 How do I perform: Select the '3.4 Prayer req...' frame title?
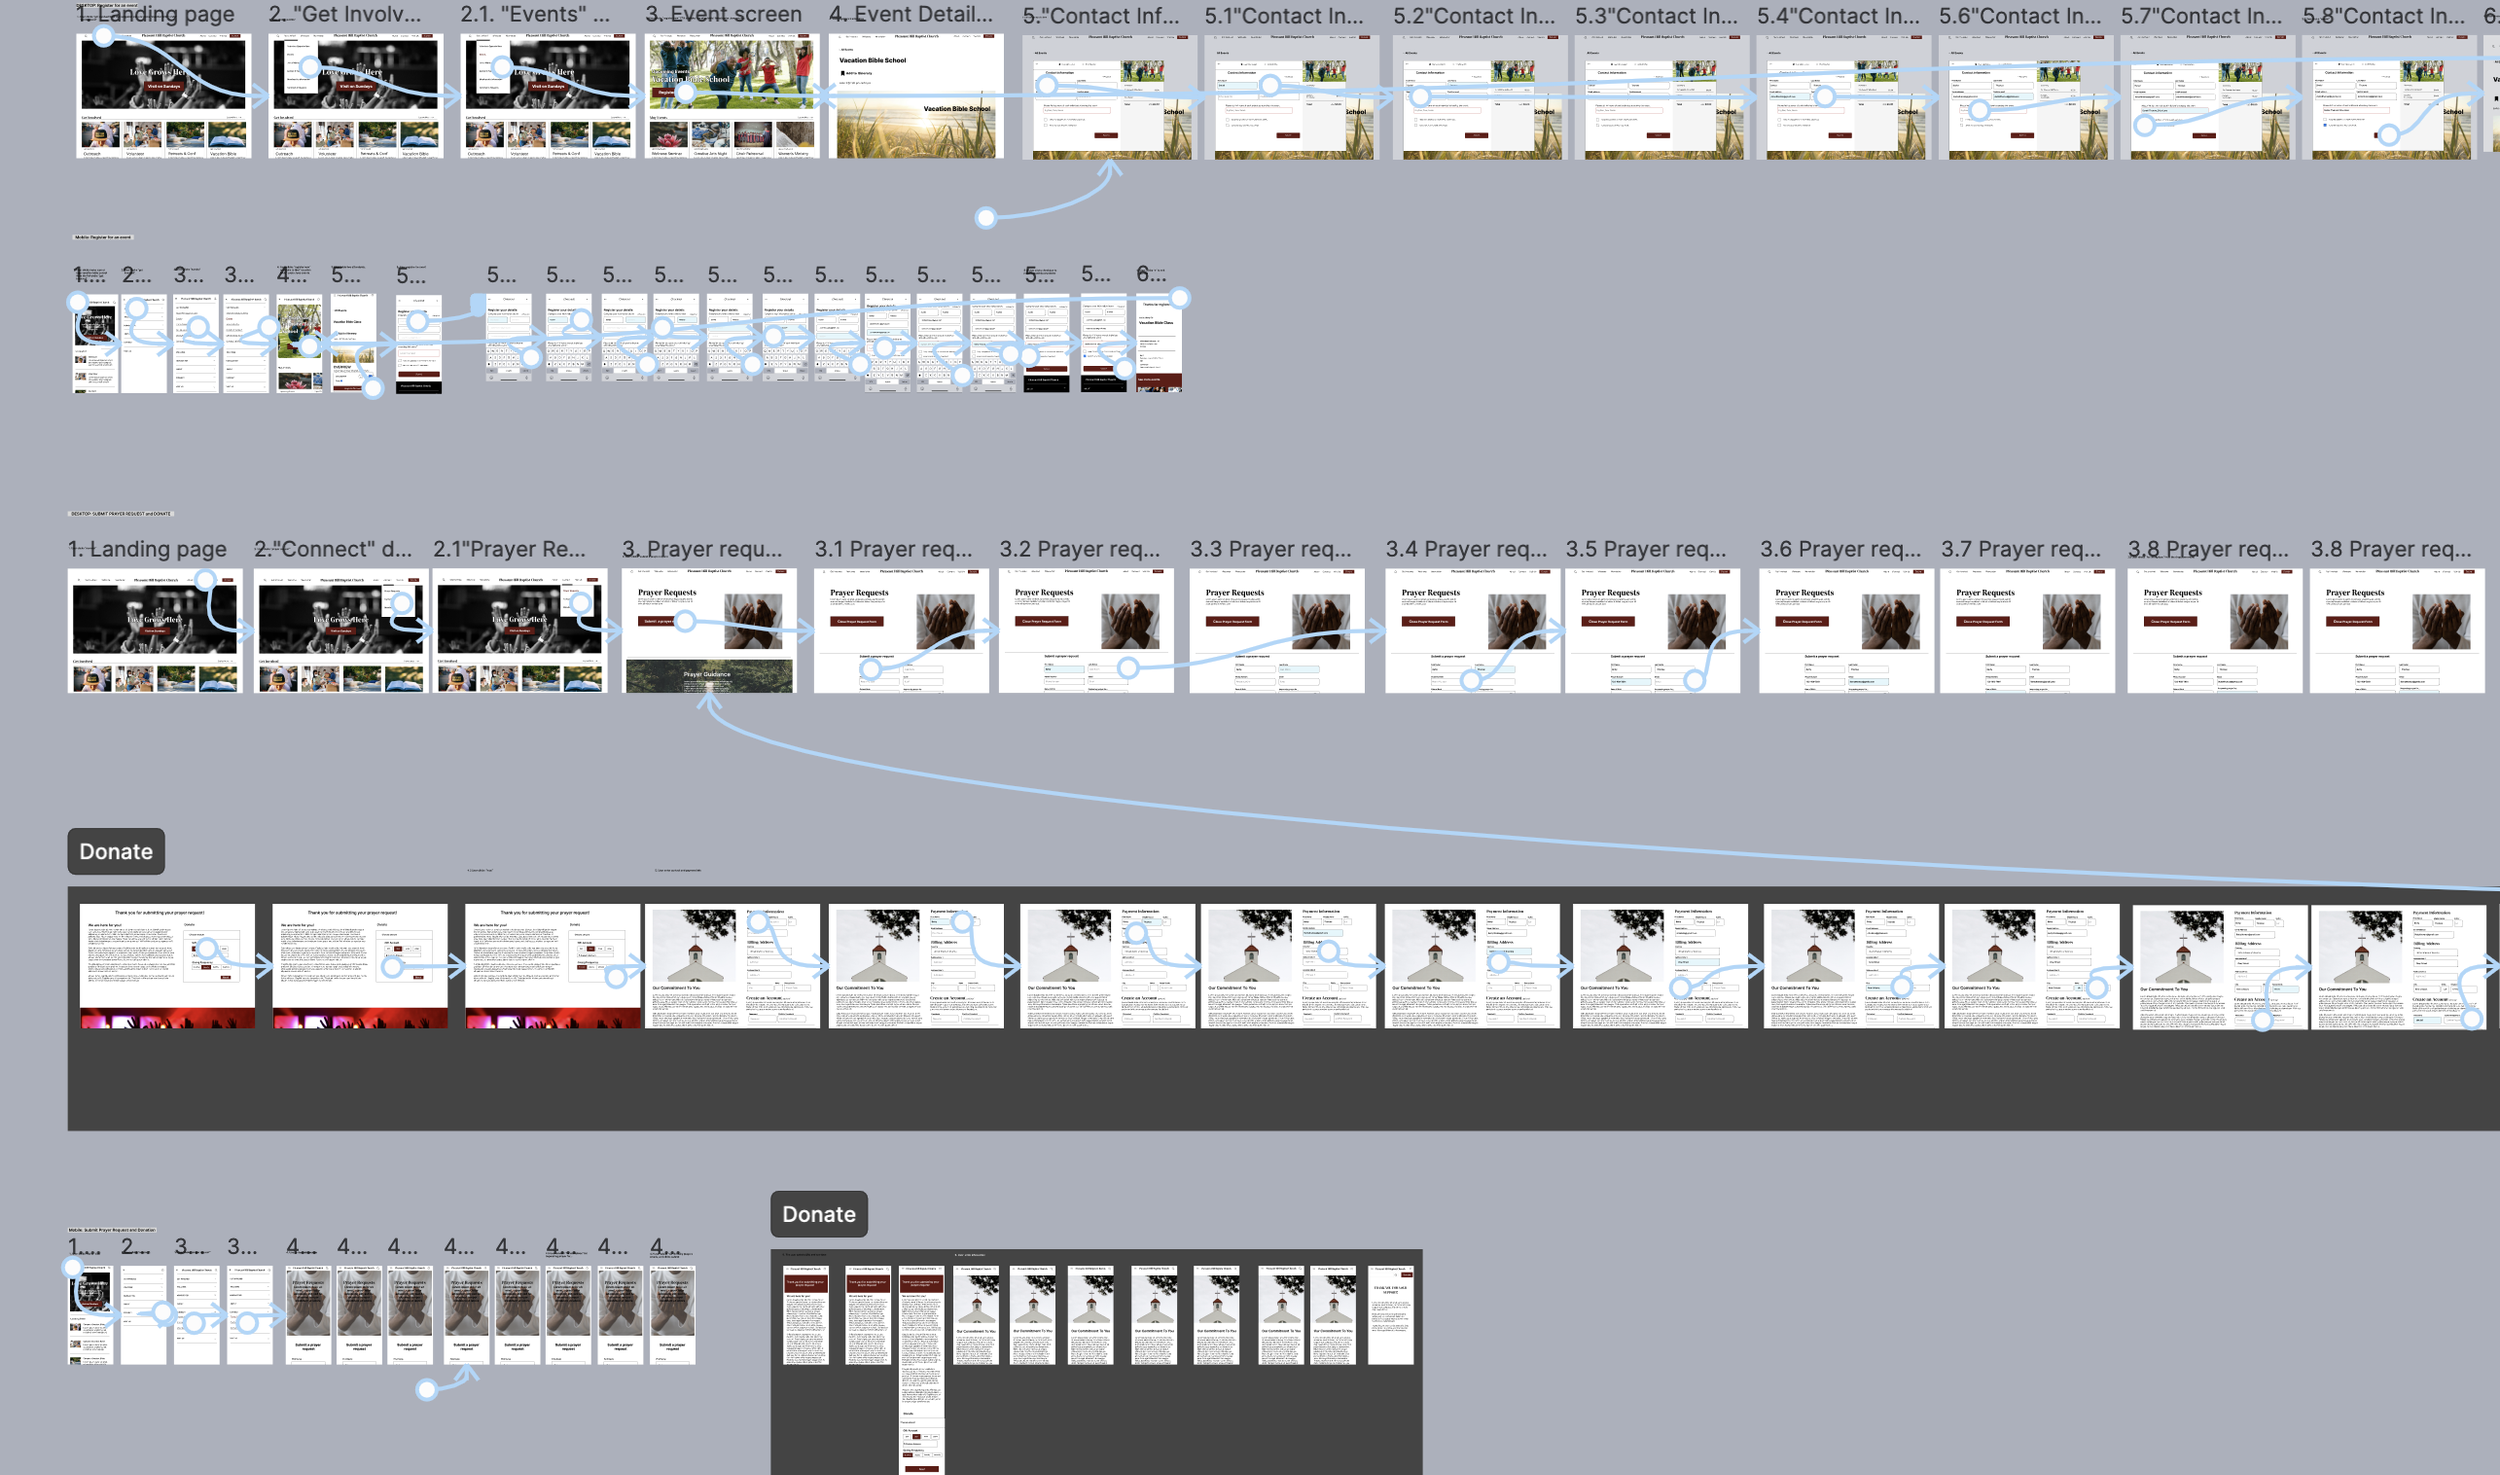(1465, 549)
